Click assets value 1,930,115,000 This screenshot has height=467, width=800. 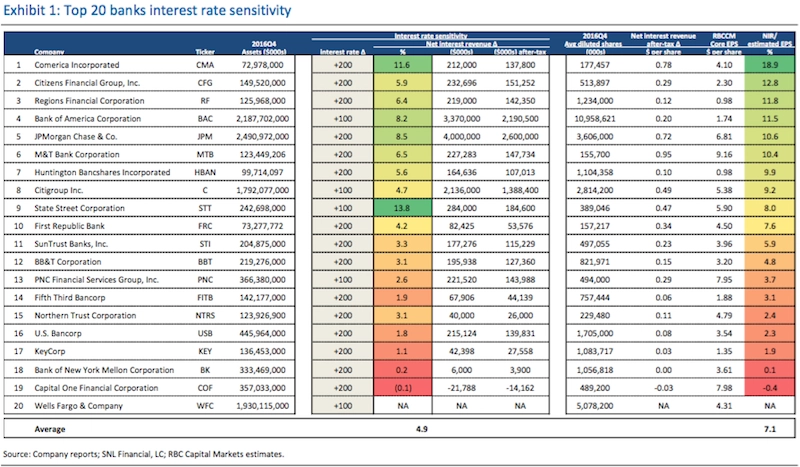pyautogui.click(x=263, y=406)
